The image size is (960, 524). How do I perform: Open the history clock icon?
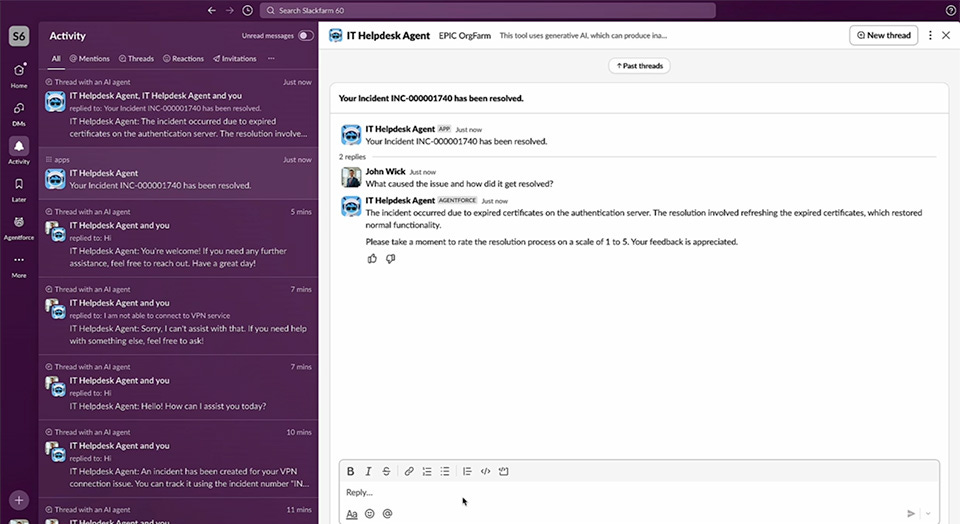tap(247, 10)
